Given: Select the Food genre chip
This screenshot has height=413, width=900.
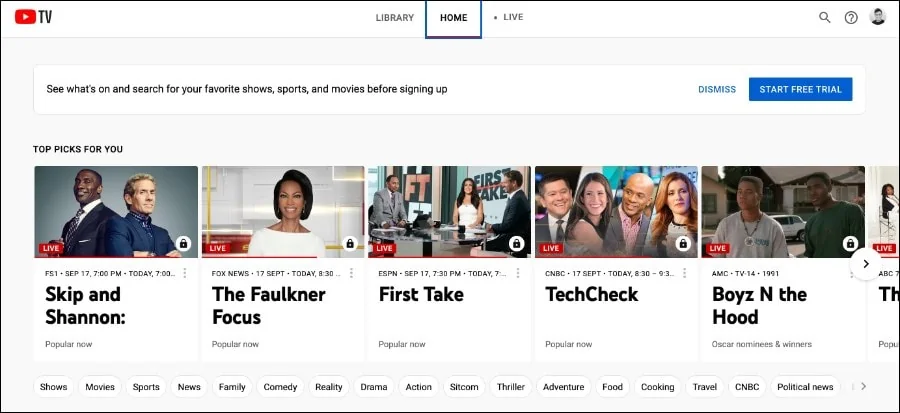Looking at the screenshot, I should coord(612,387).
